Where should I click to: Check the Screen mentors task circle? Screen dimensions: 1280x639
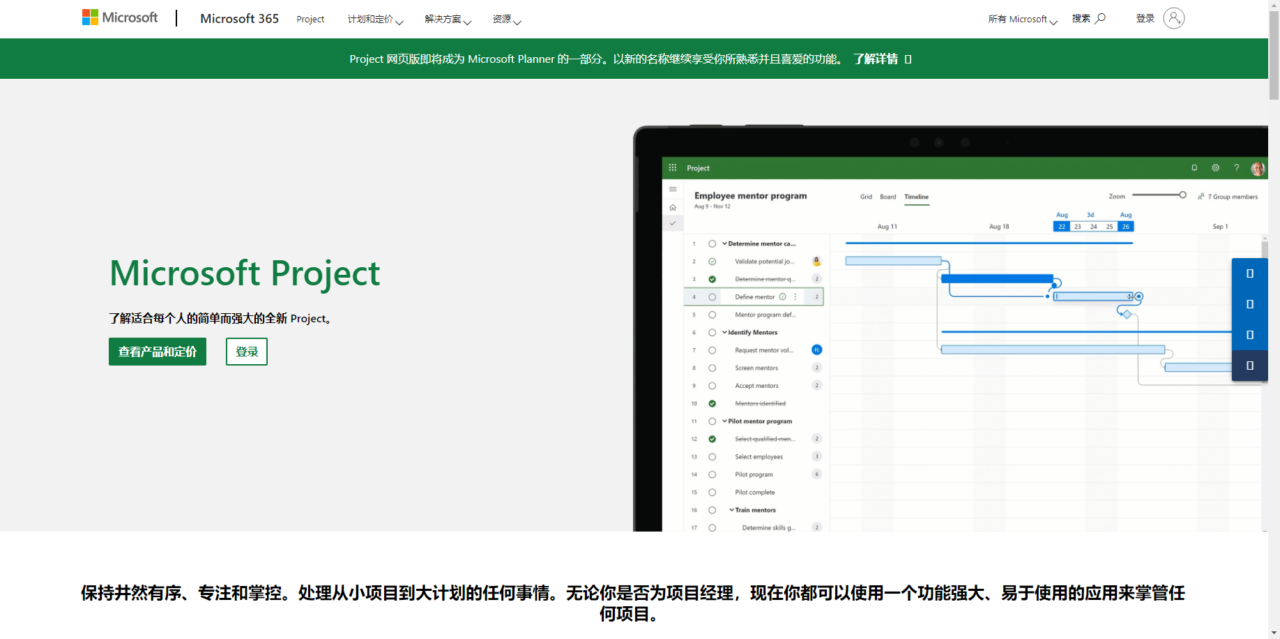[712, 368]
